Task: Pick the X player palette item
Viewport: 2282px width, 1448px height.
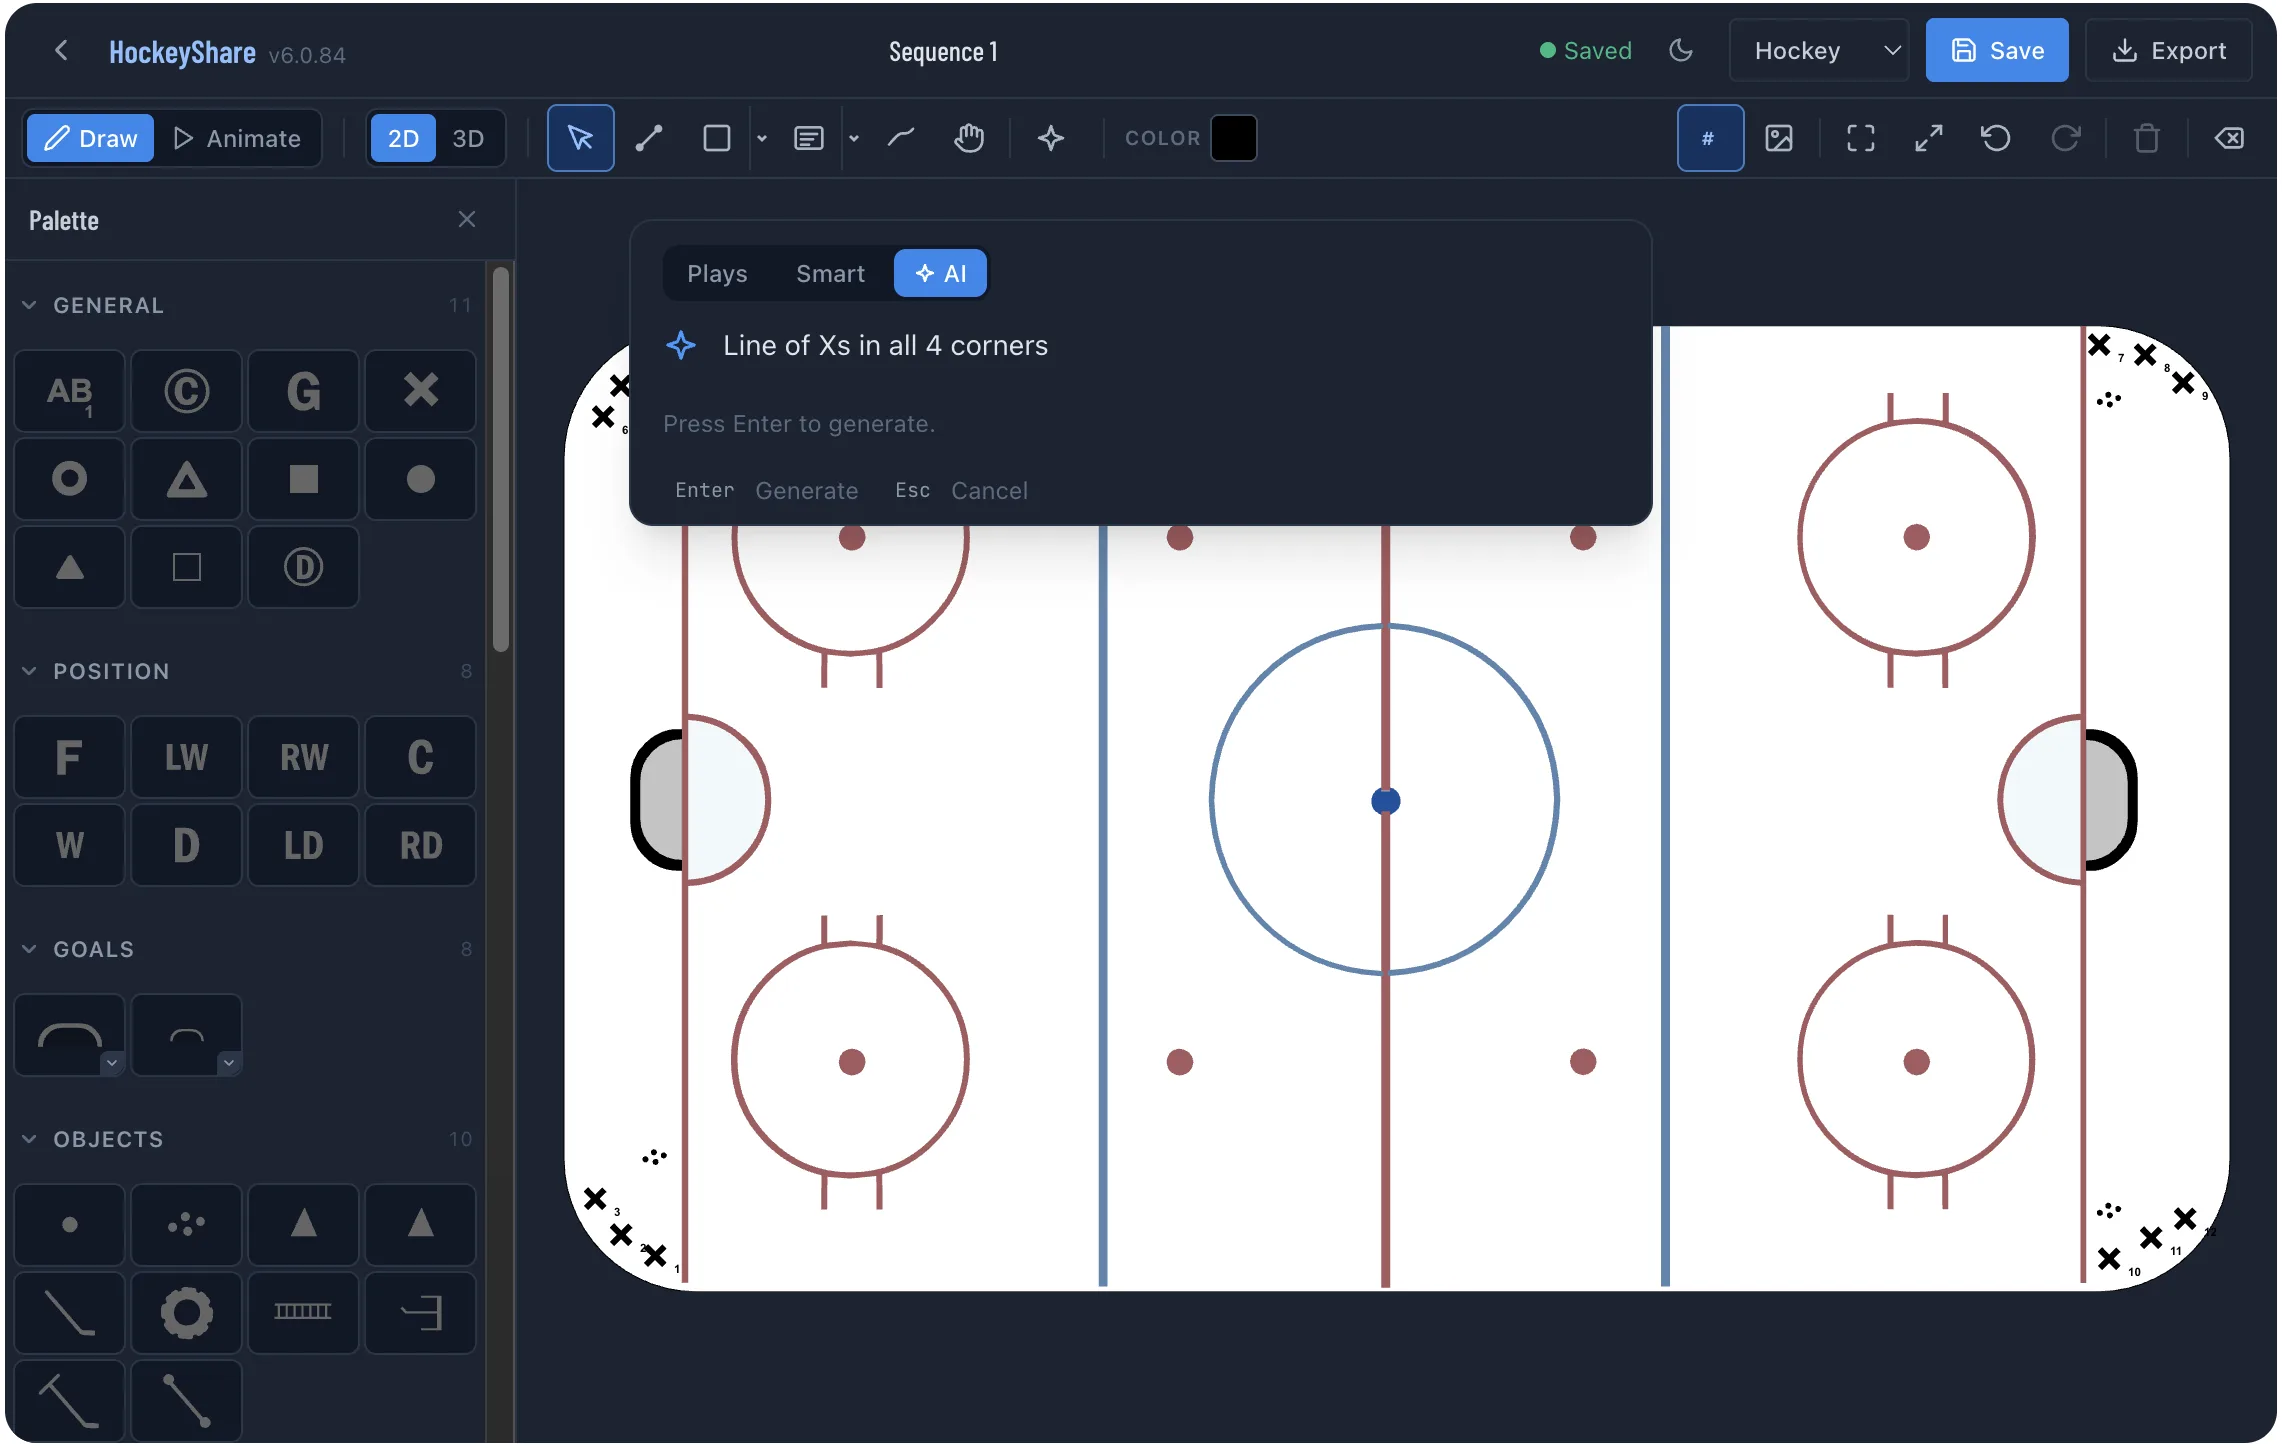Action: tap(421, 391)
